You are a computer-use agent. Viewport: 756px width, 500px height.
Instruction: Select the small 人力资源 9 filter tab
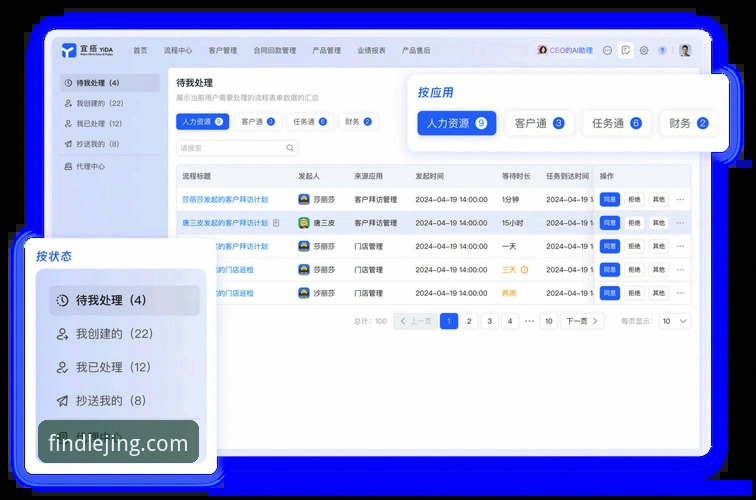202,122
